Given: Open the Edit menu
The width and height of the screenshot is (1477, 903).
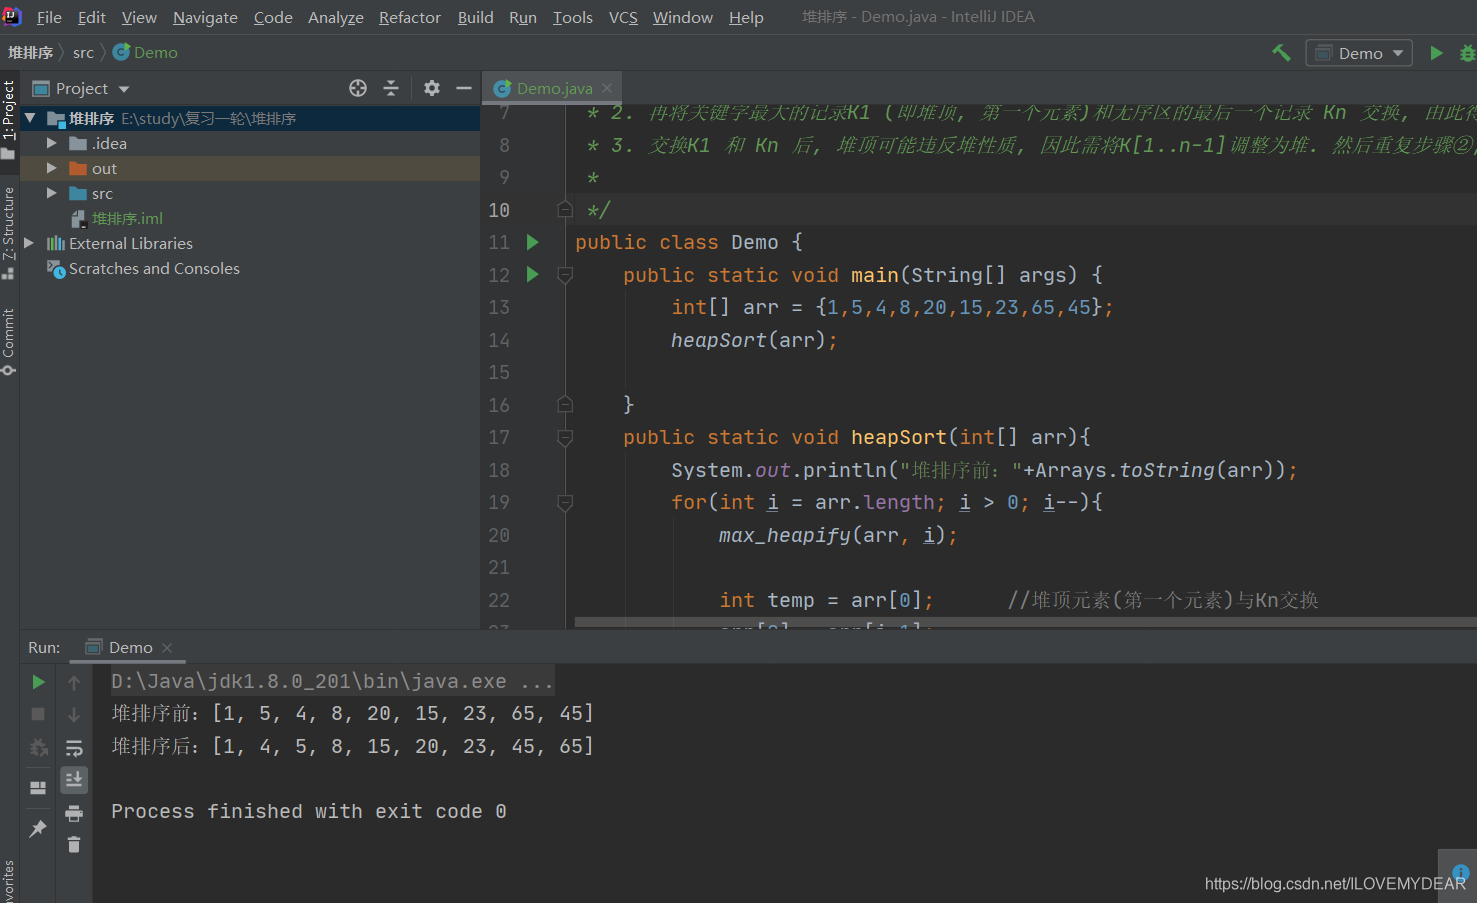Looking at the screenshot, I should click(x=91, y=17).
